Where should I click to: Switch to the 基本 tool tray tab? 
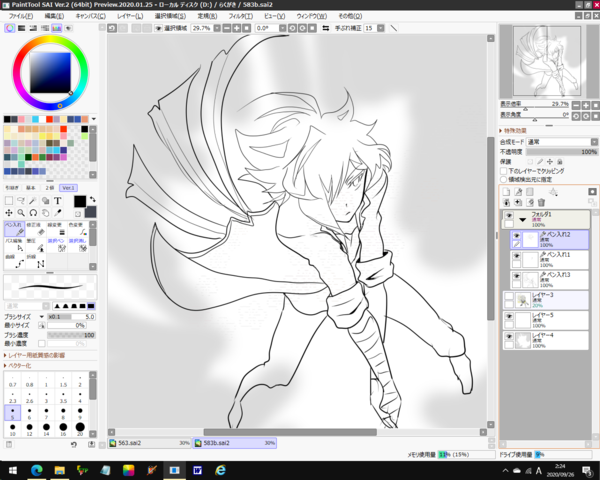pos(31,188)
